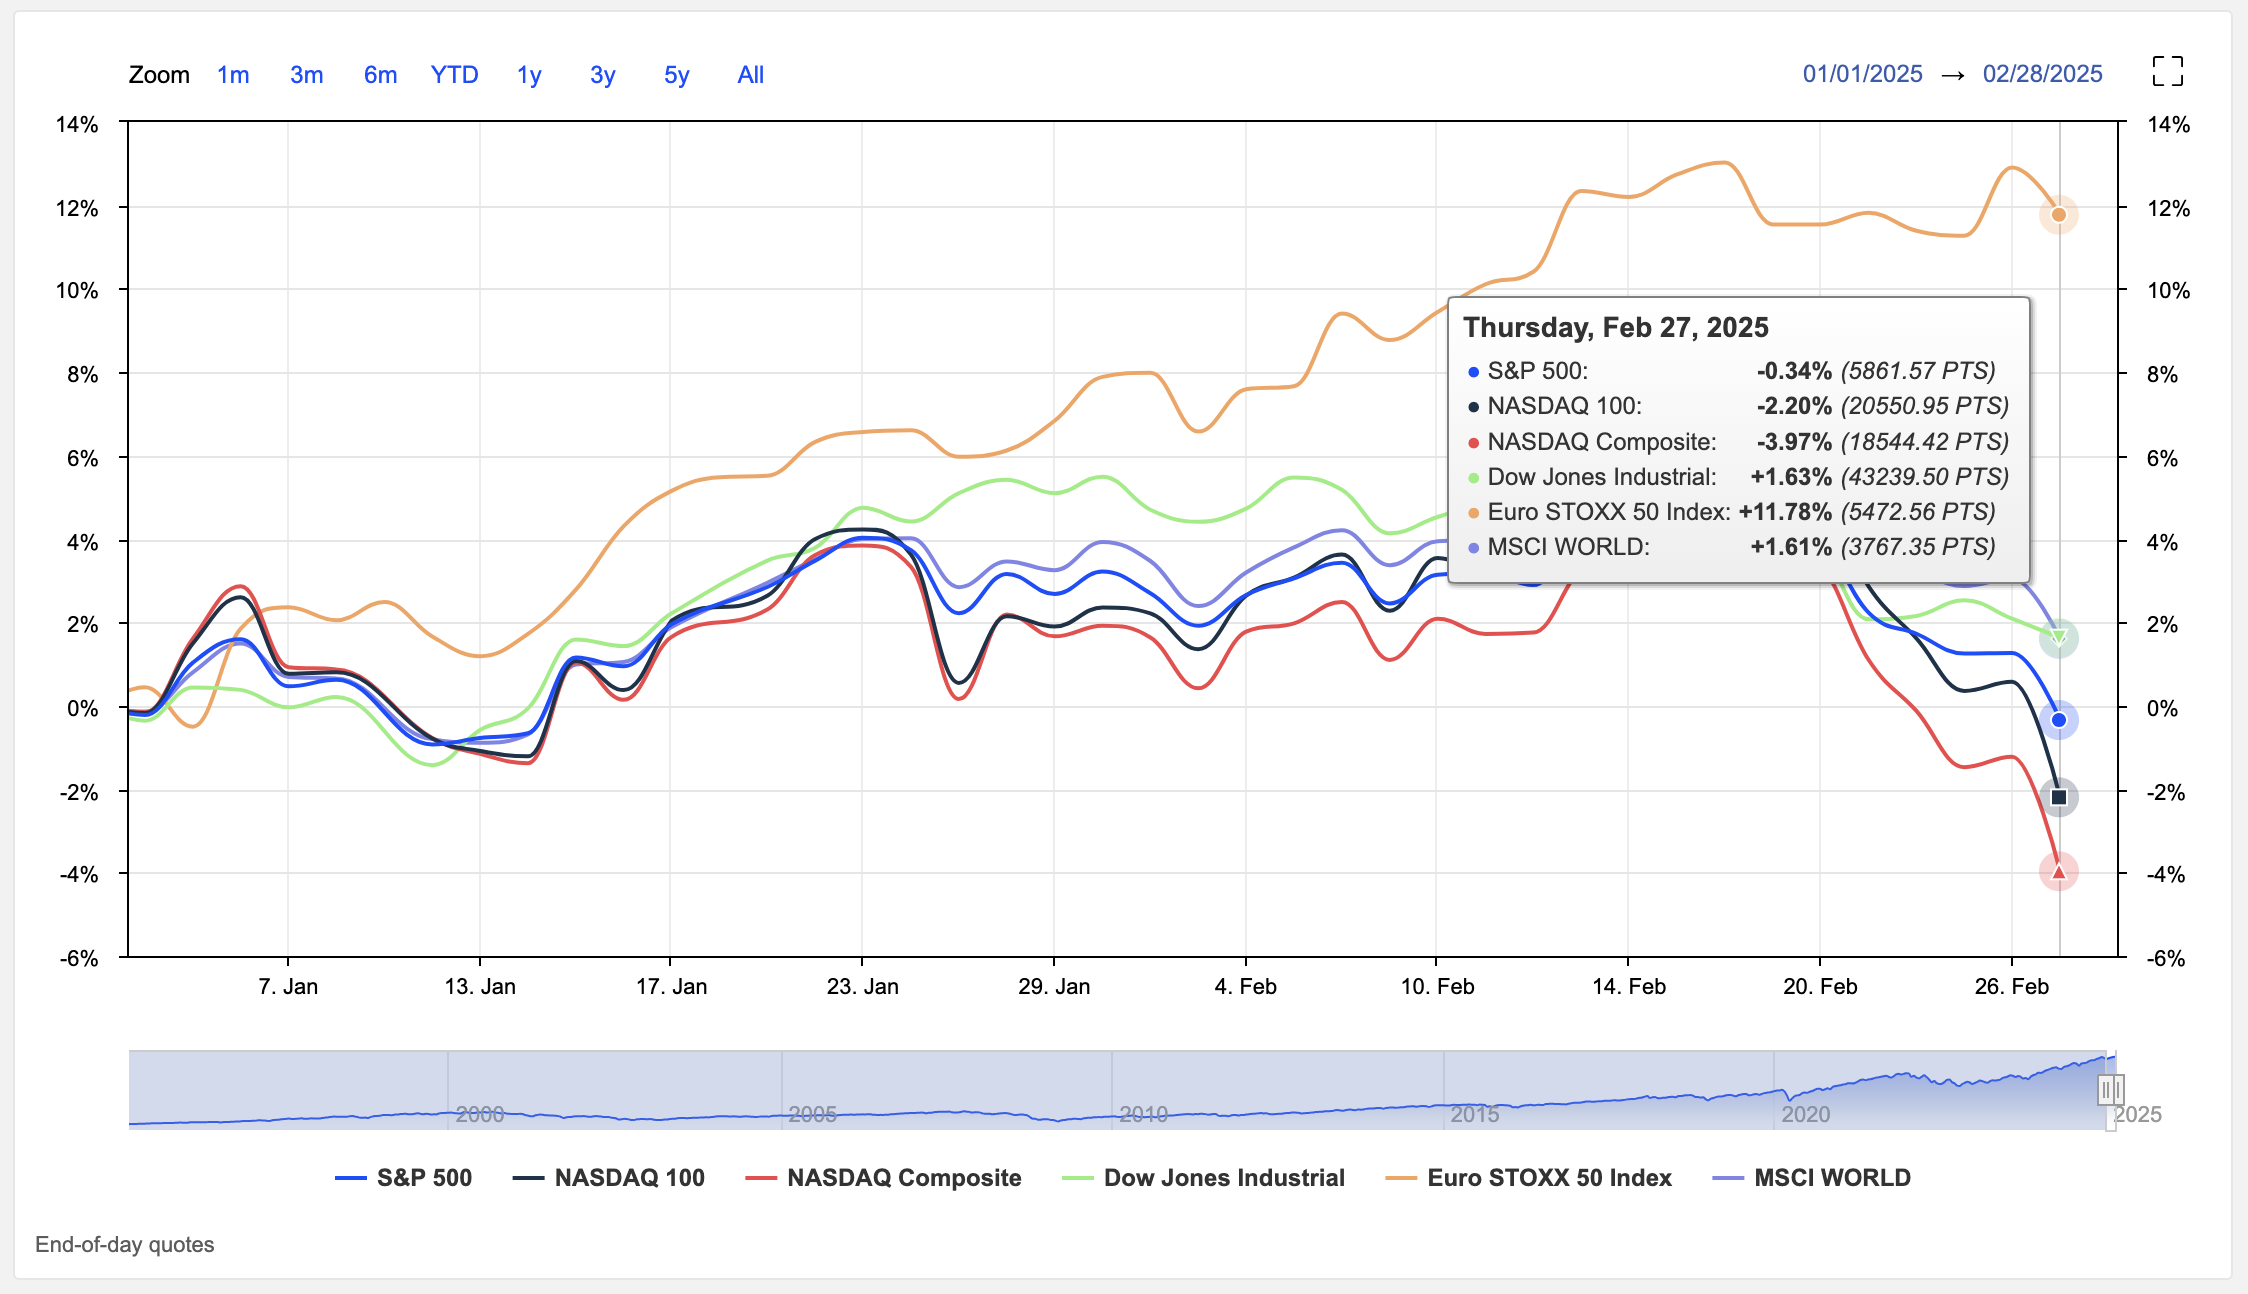The height and width of the screenshot is (1294, 2248).
Task: Choose the 3y zoom range
Action: click(602, 75)
